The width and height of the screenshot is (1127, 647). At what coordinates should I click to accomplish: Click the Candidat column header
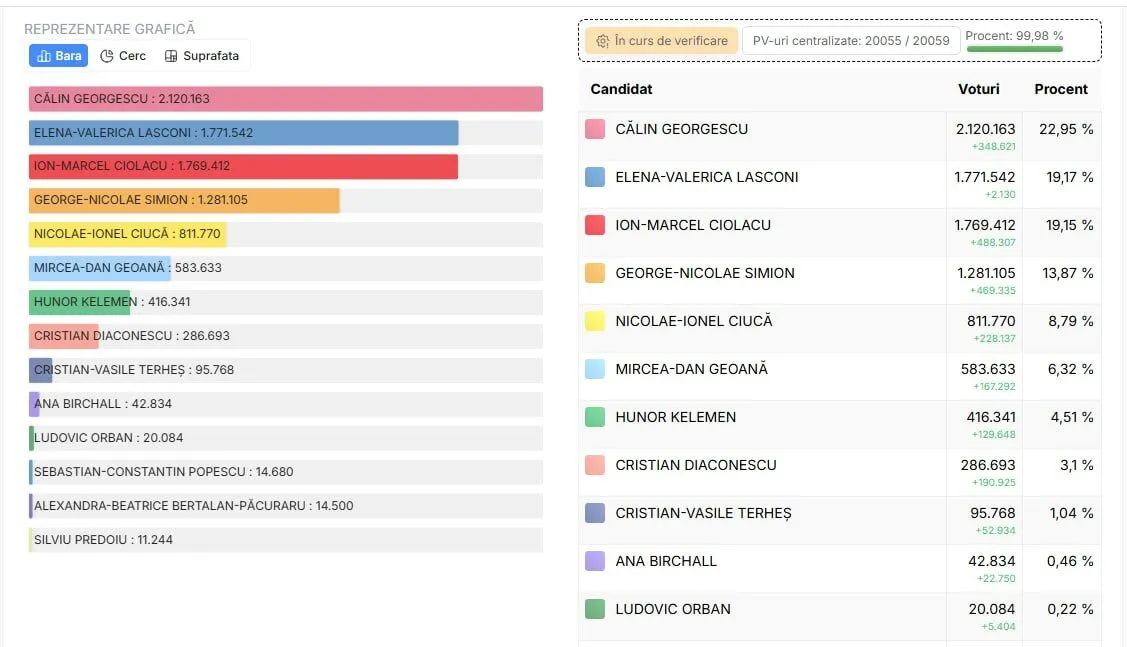point(621,89)
